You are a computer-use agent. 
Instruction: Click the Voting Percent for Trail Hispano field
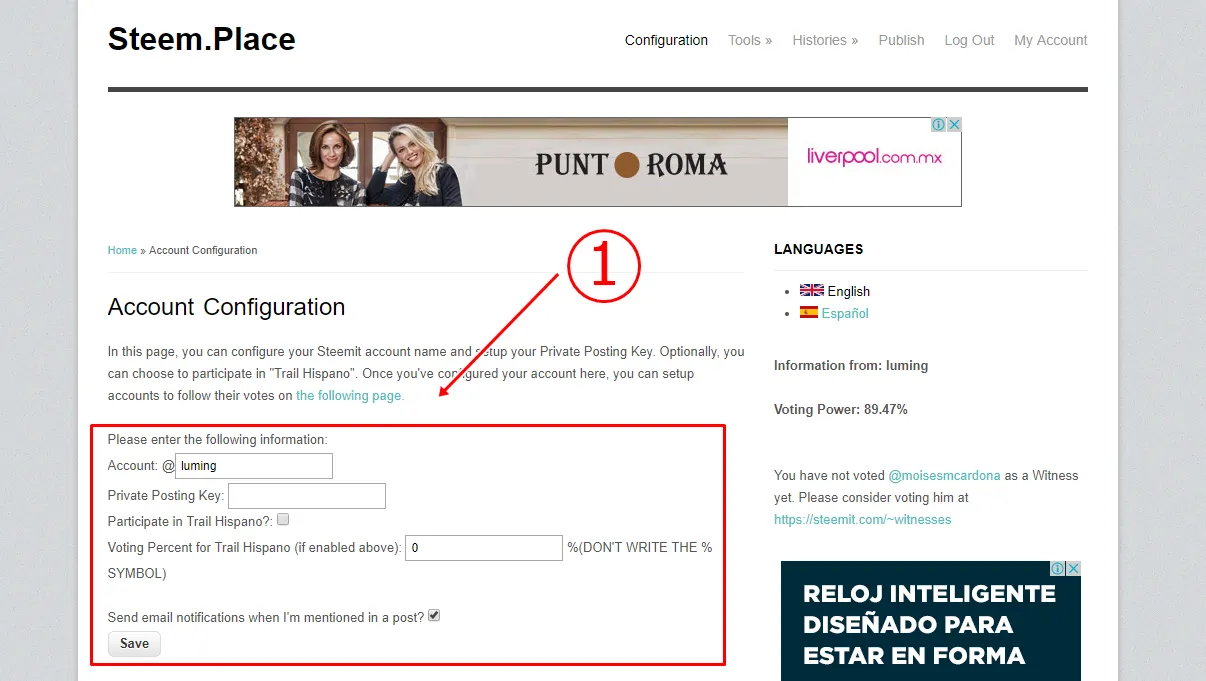tap(484, 548)
